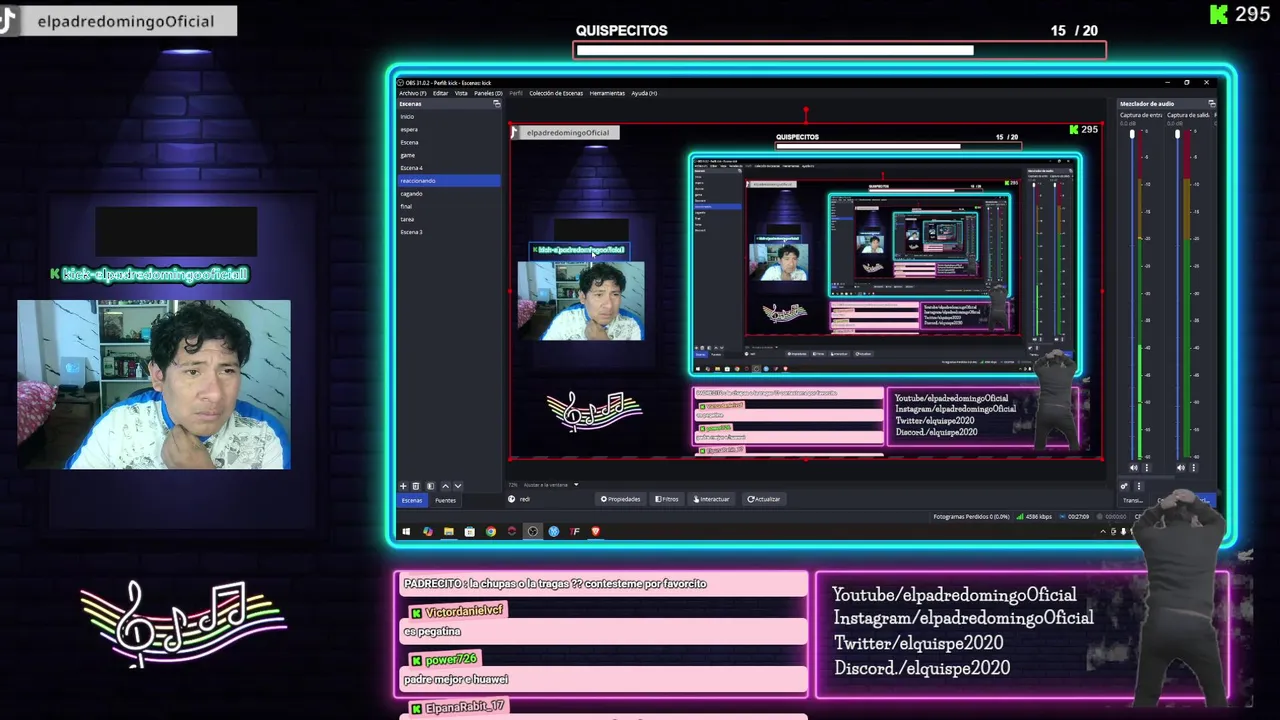Open Brave browser from the taskbar
Viewport: 1280px width, 720px height.
[596, 532]
